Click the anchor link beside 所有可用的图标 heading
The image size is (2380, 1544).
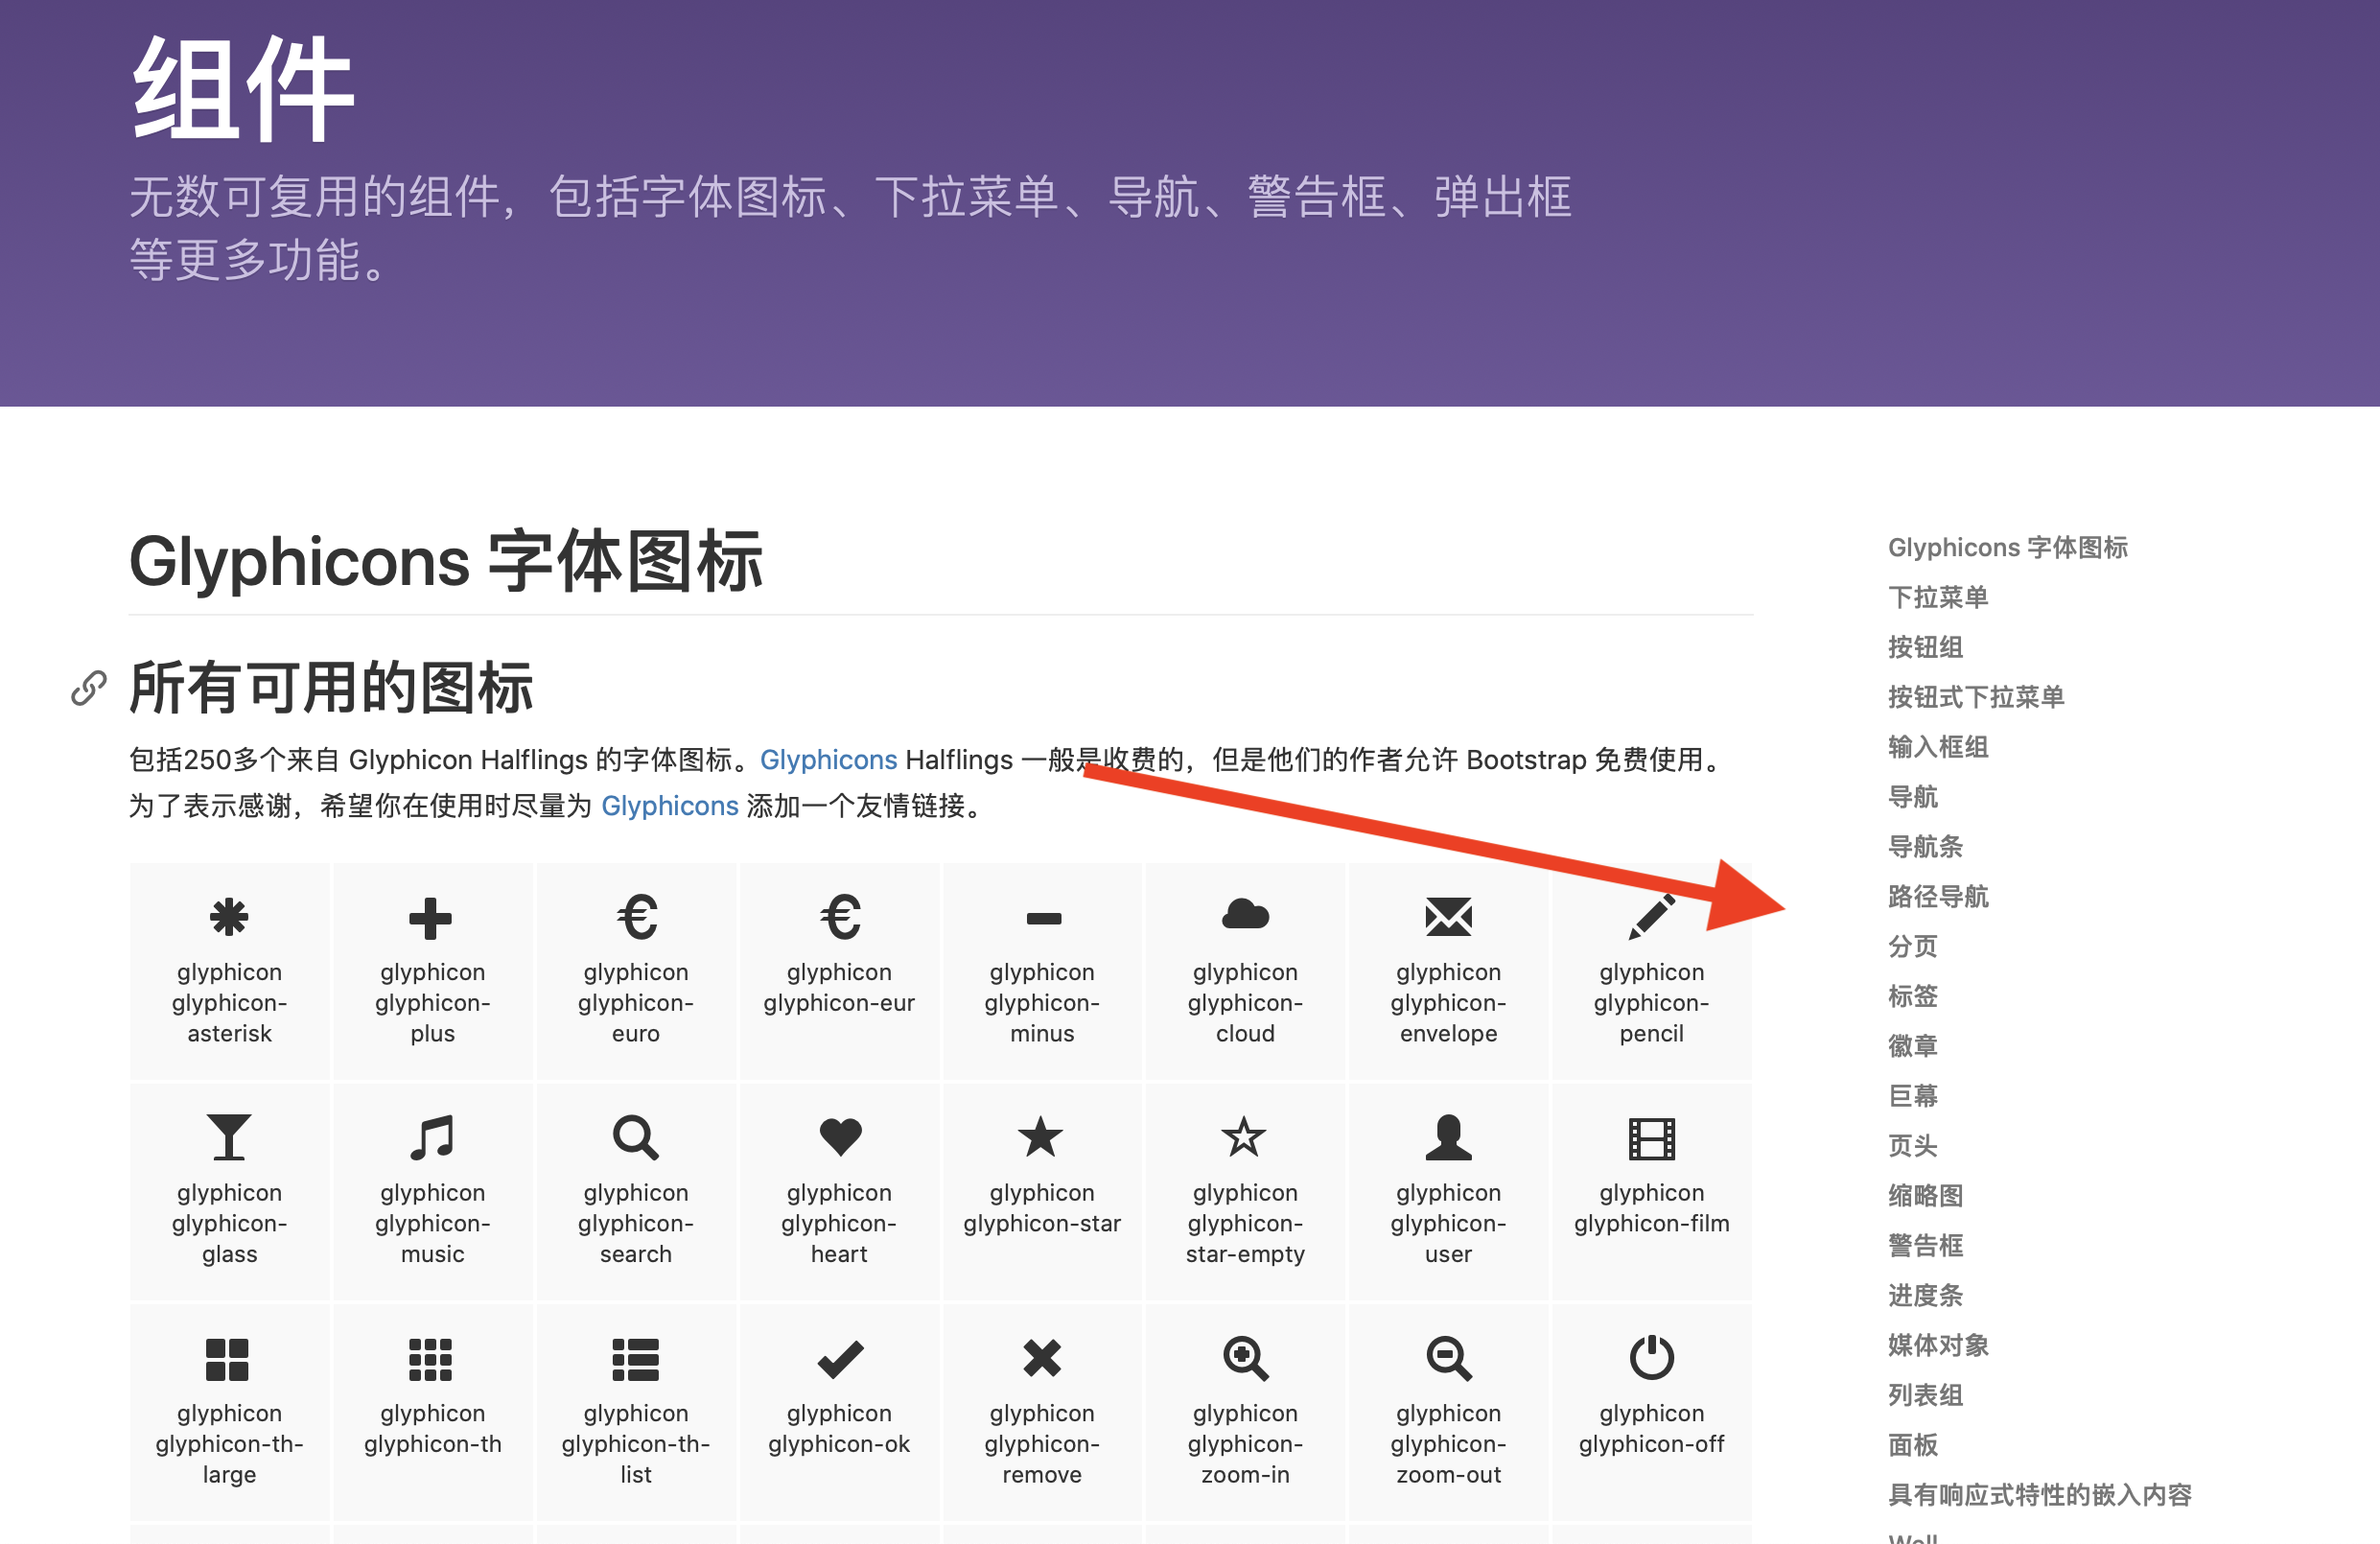click(88, 687)
